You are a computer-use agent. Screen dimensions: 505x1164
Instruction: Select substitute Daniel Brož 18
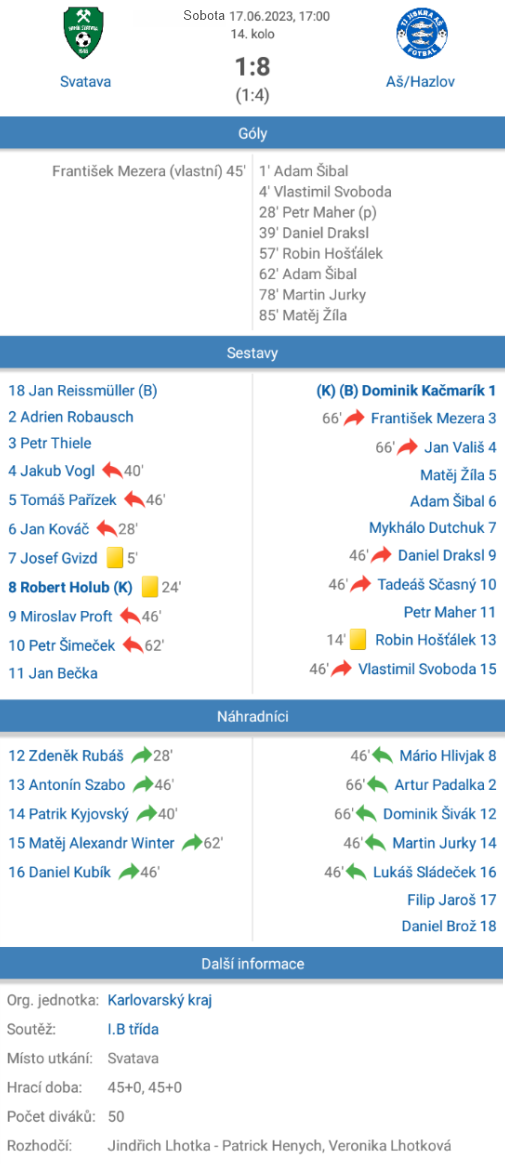tap(449, 926)
